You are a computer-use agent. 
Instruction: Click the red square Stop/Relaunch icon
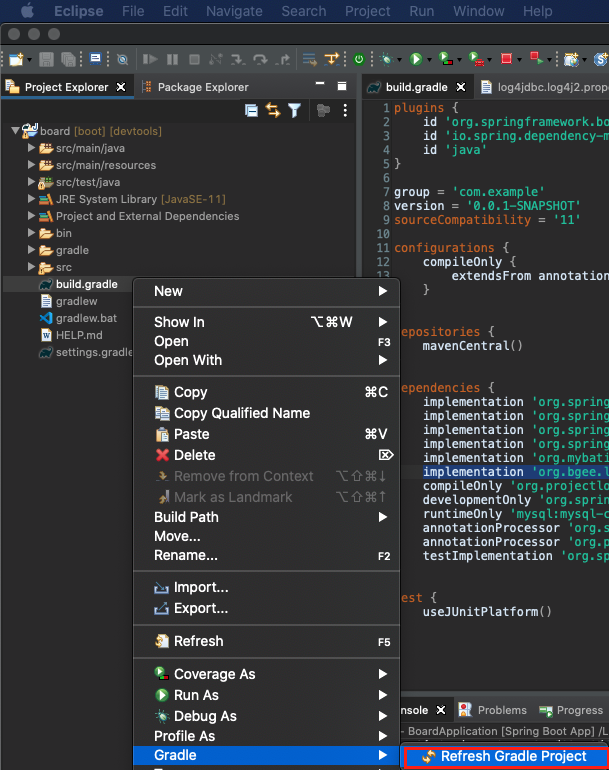coord(506,59)
